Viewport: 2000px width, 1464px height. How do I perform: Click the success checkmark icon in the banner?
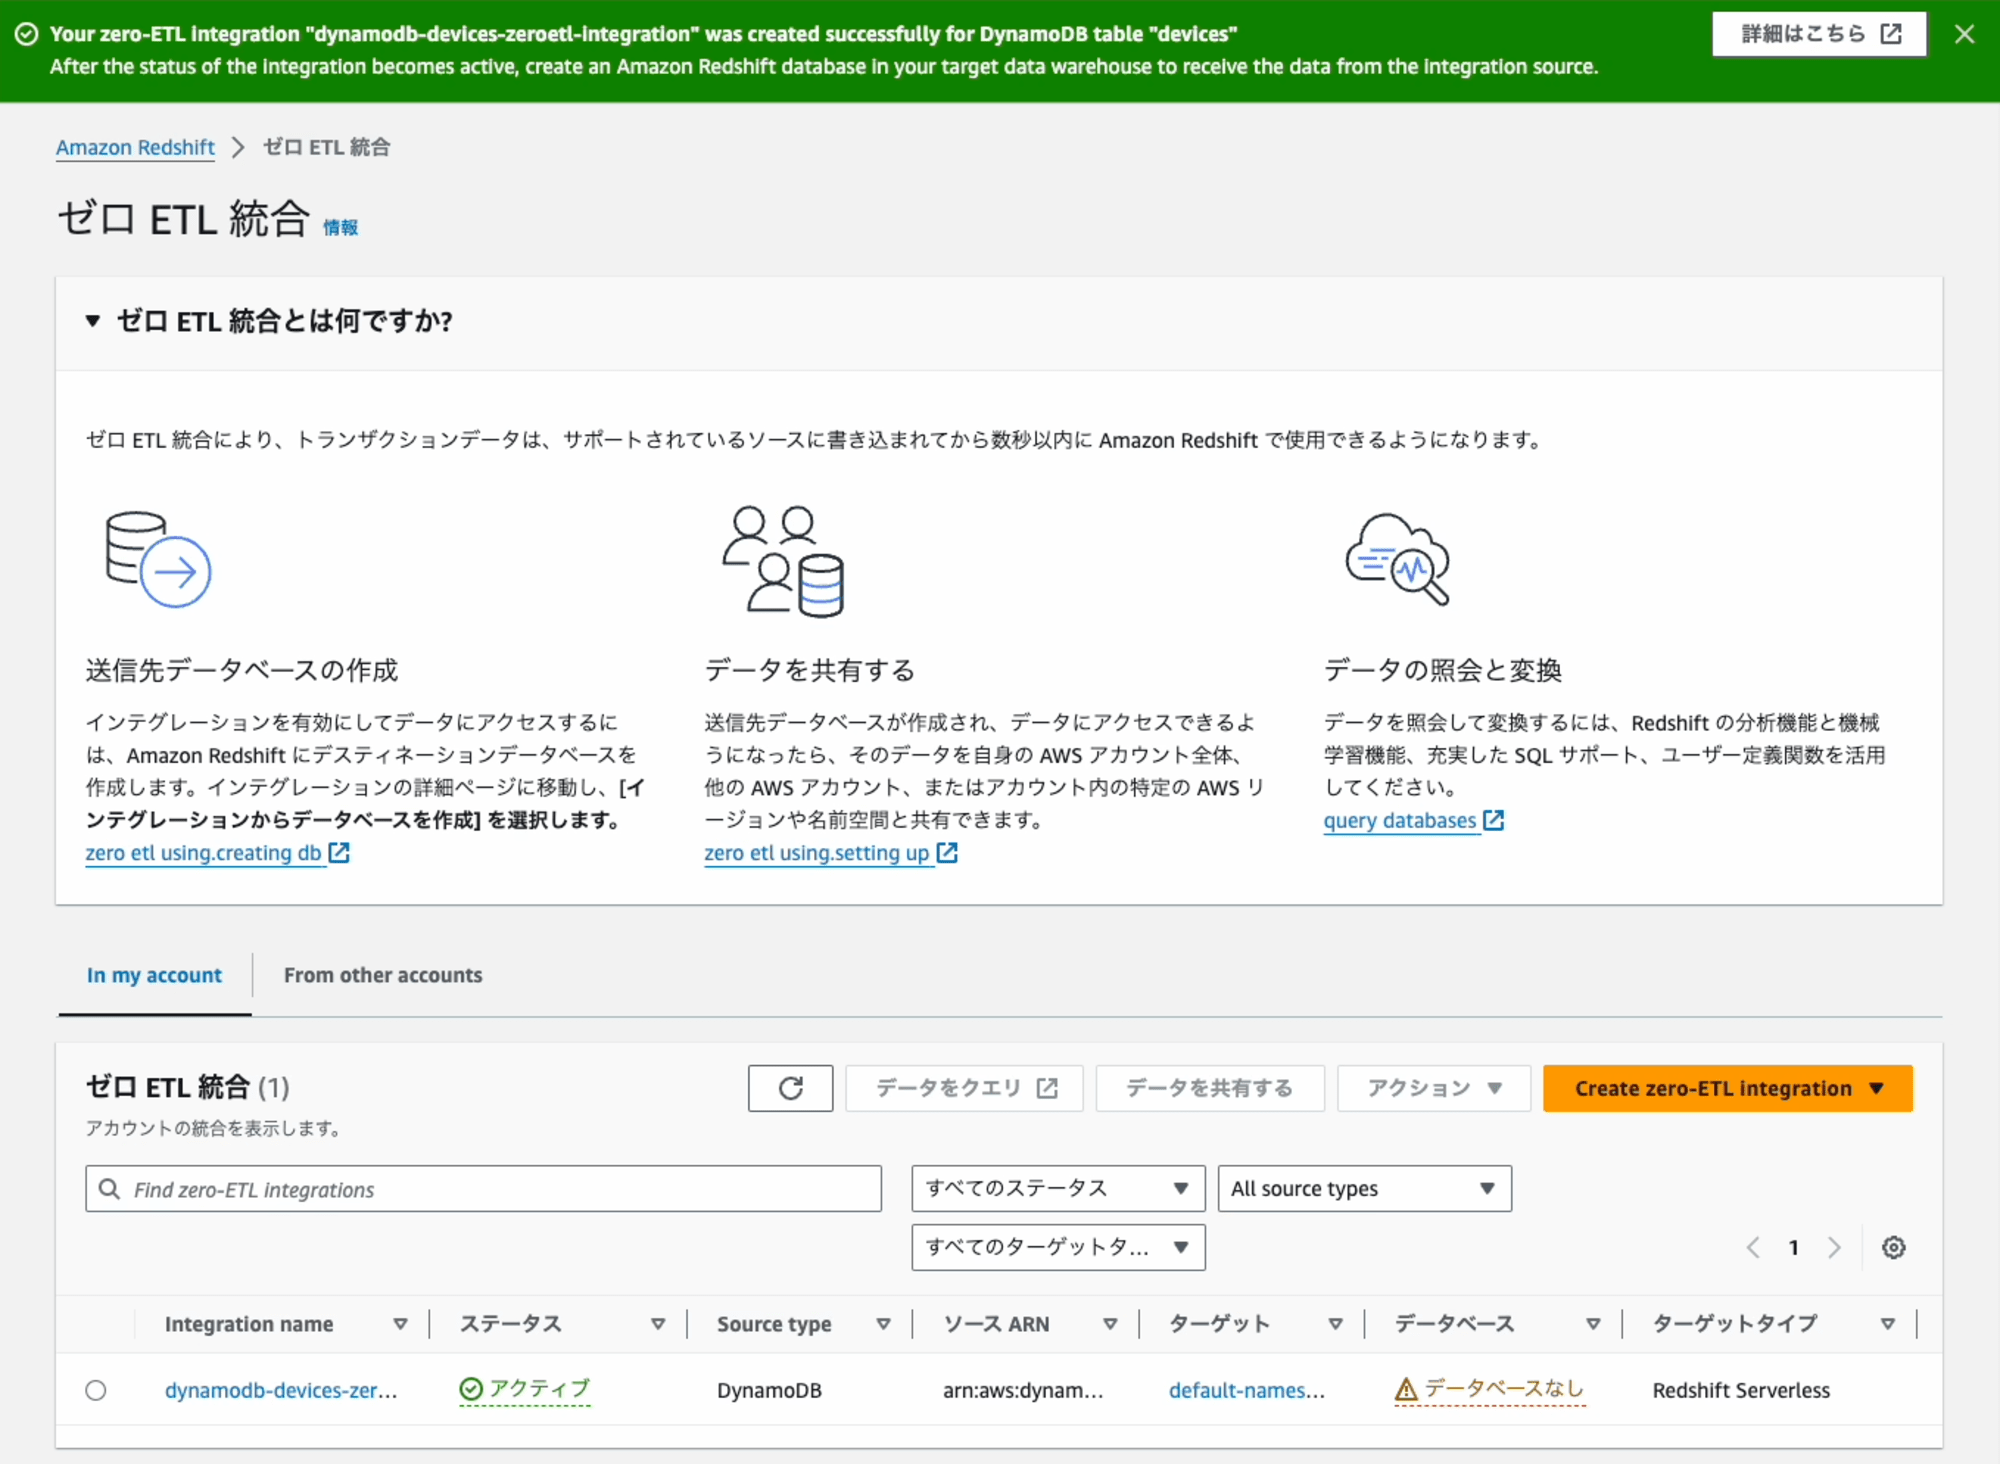click(27, 34)
